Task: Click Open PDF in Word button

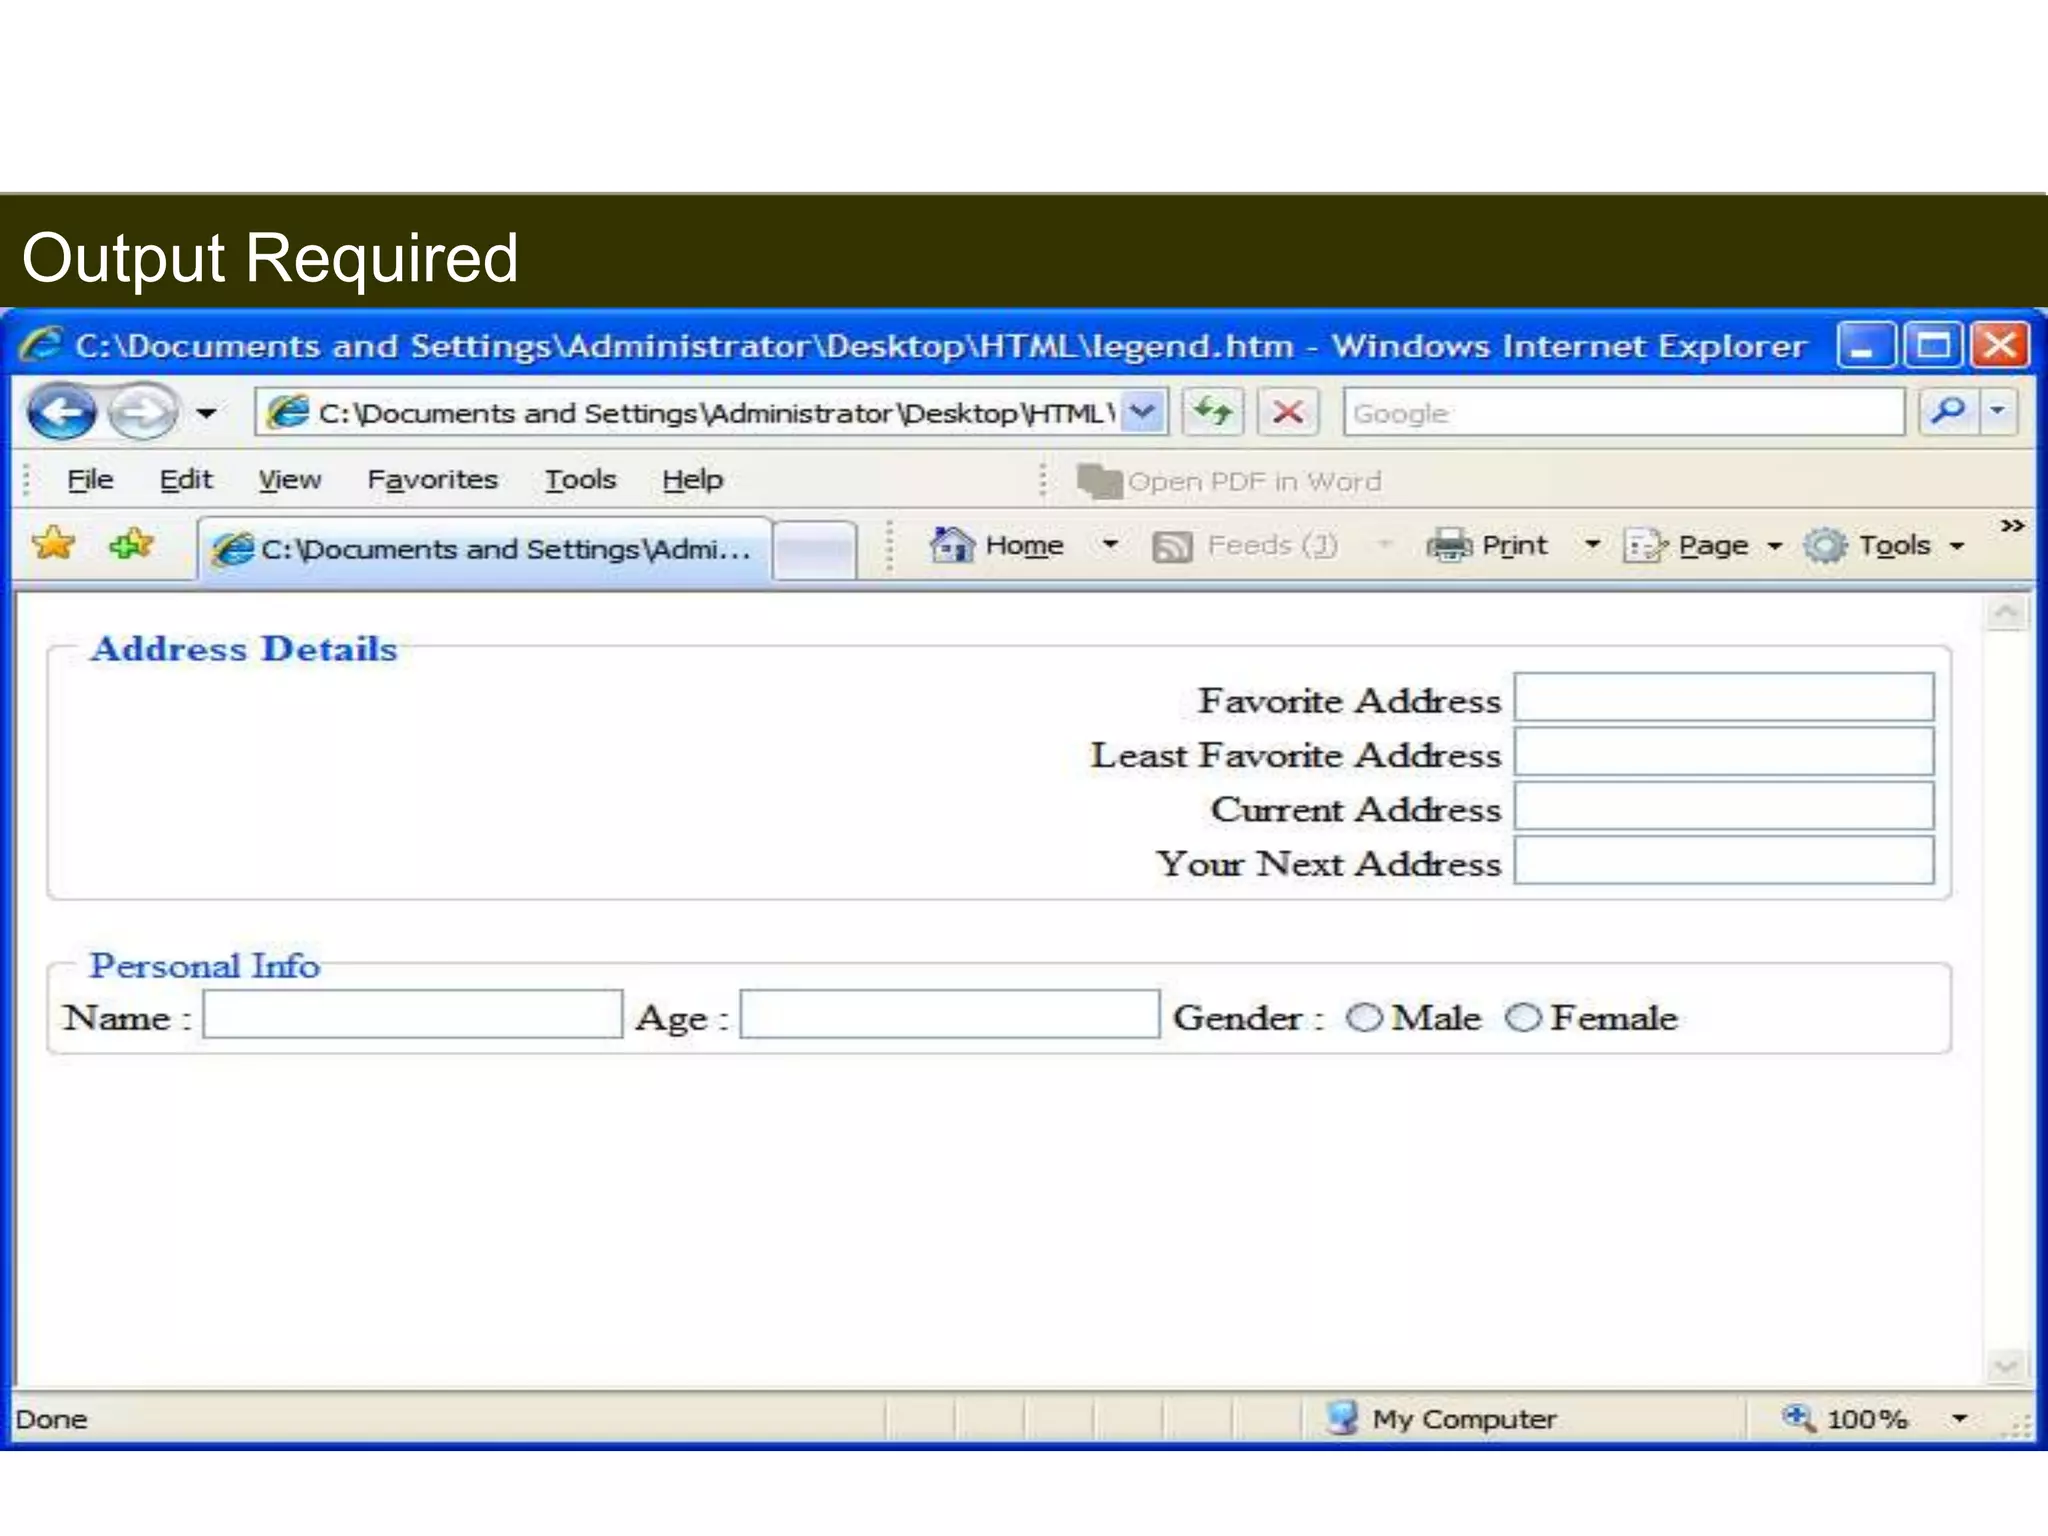Action: pos(1230,481)
